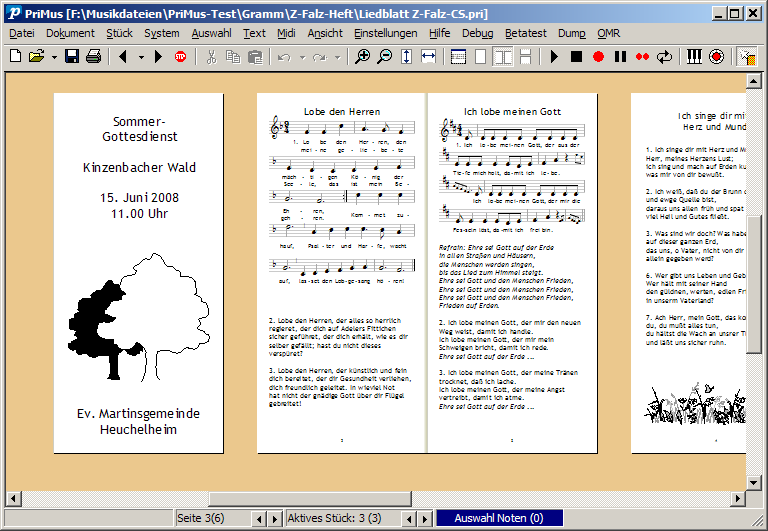Click the next page arrow beside Seite 3(6)
768x531 pixels.
coord(274,518)
